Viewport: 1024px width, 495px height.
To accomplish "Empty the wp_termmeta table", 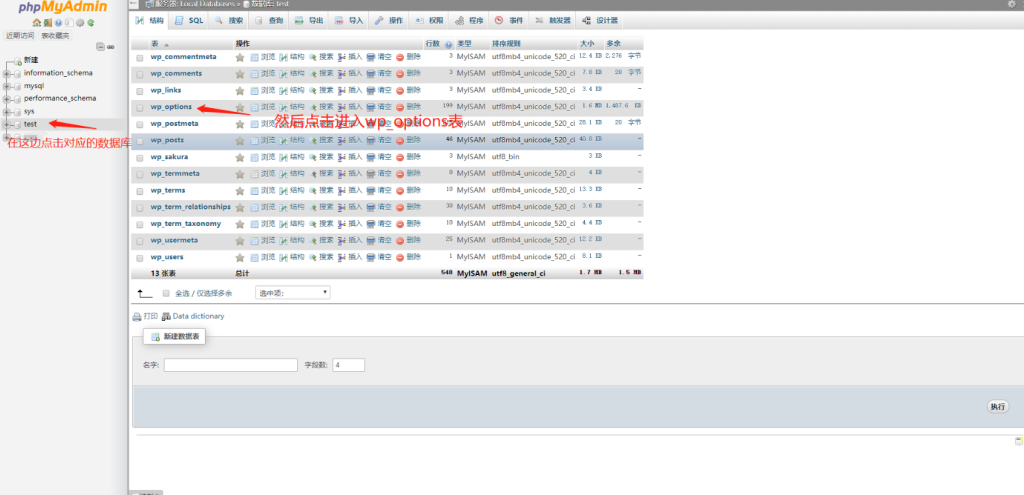I will point(379,174).
